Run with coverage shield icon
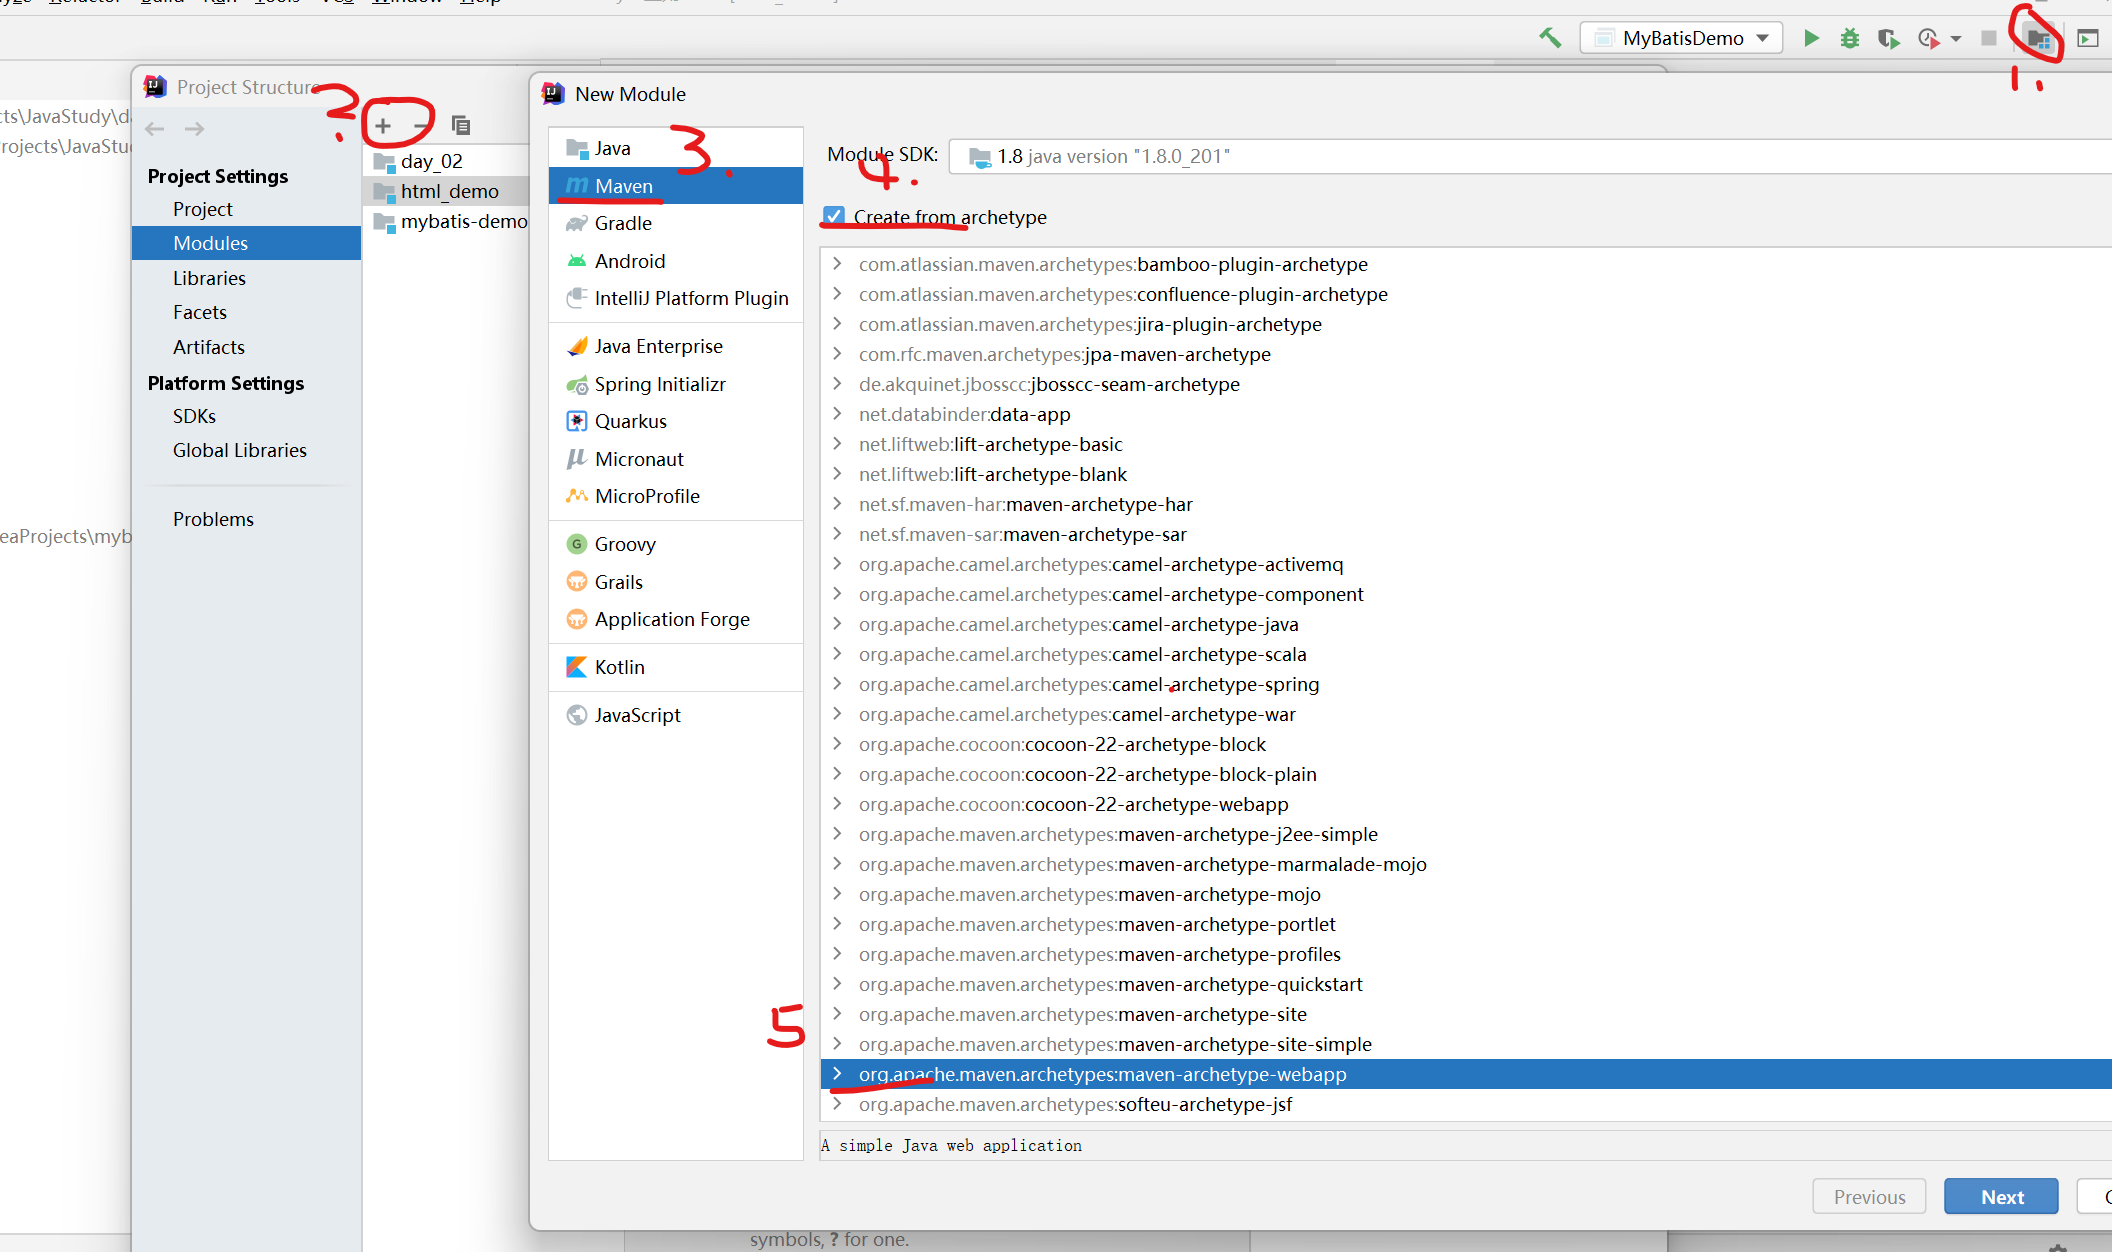The image size is (2112, 1252). [1888, 38]
